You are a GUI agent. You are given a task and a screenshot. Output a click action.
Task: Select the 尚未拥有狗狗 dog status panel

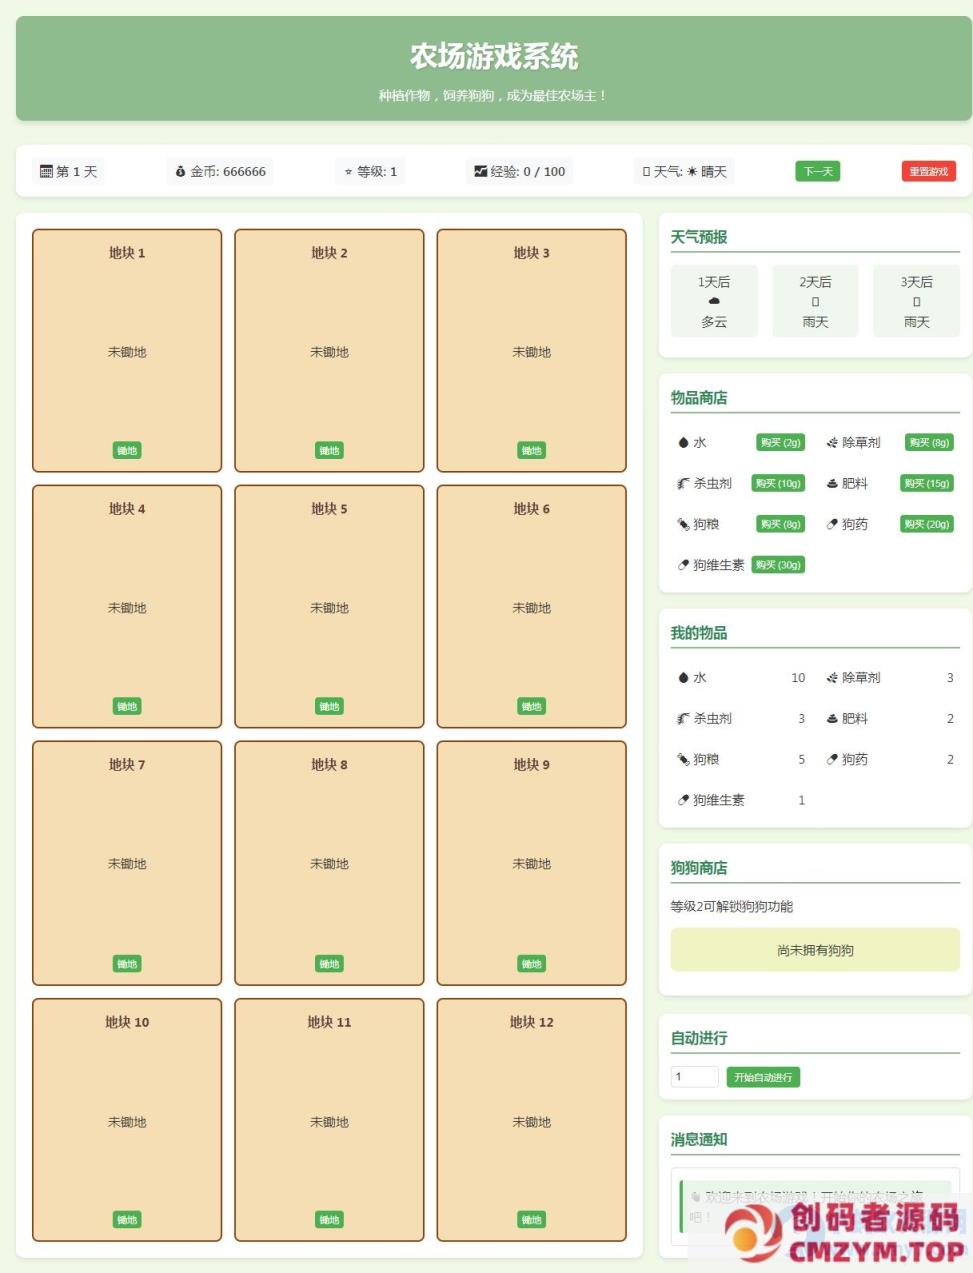815,950
